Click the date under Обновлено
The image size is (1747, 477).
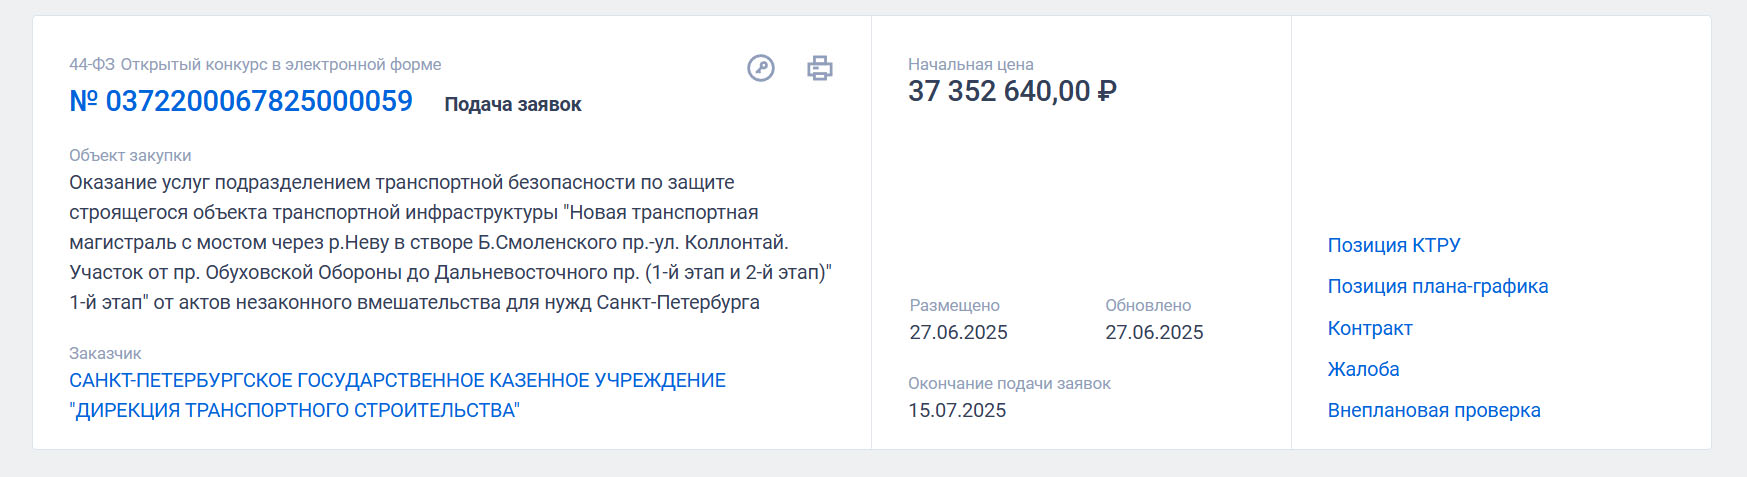(1154, 332)
